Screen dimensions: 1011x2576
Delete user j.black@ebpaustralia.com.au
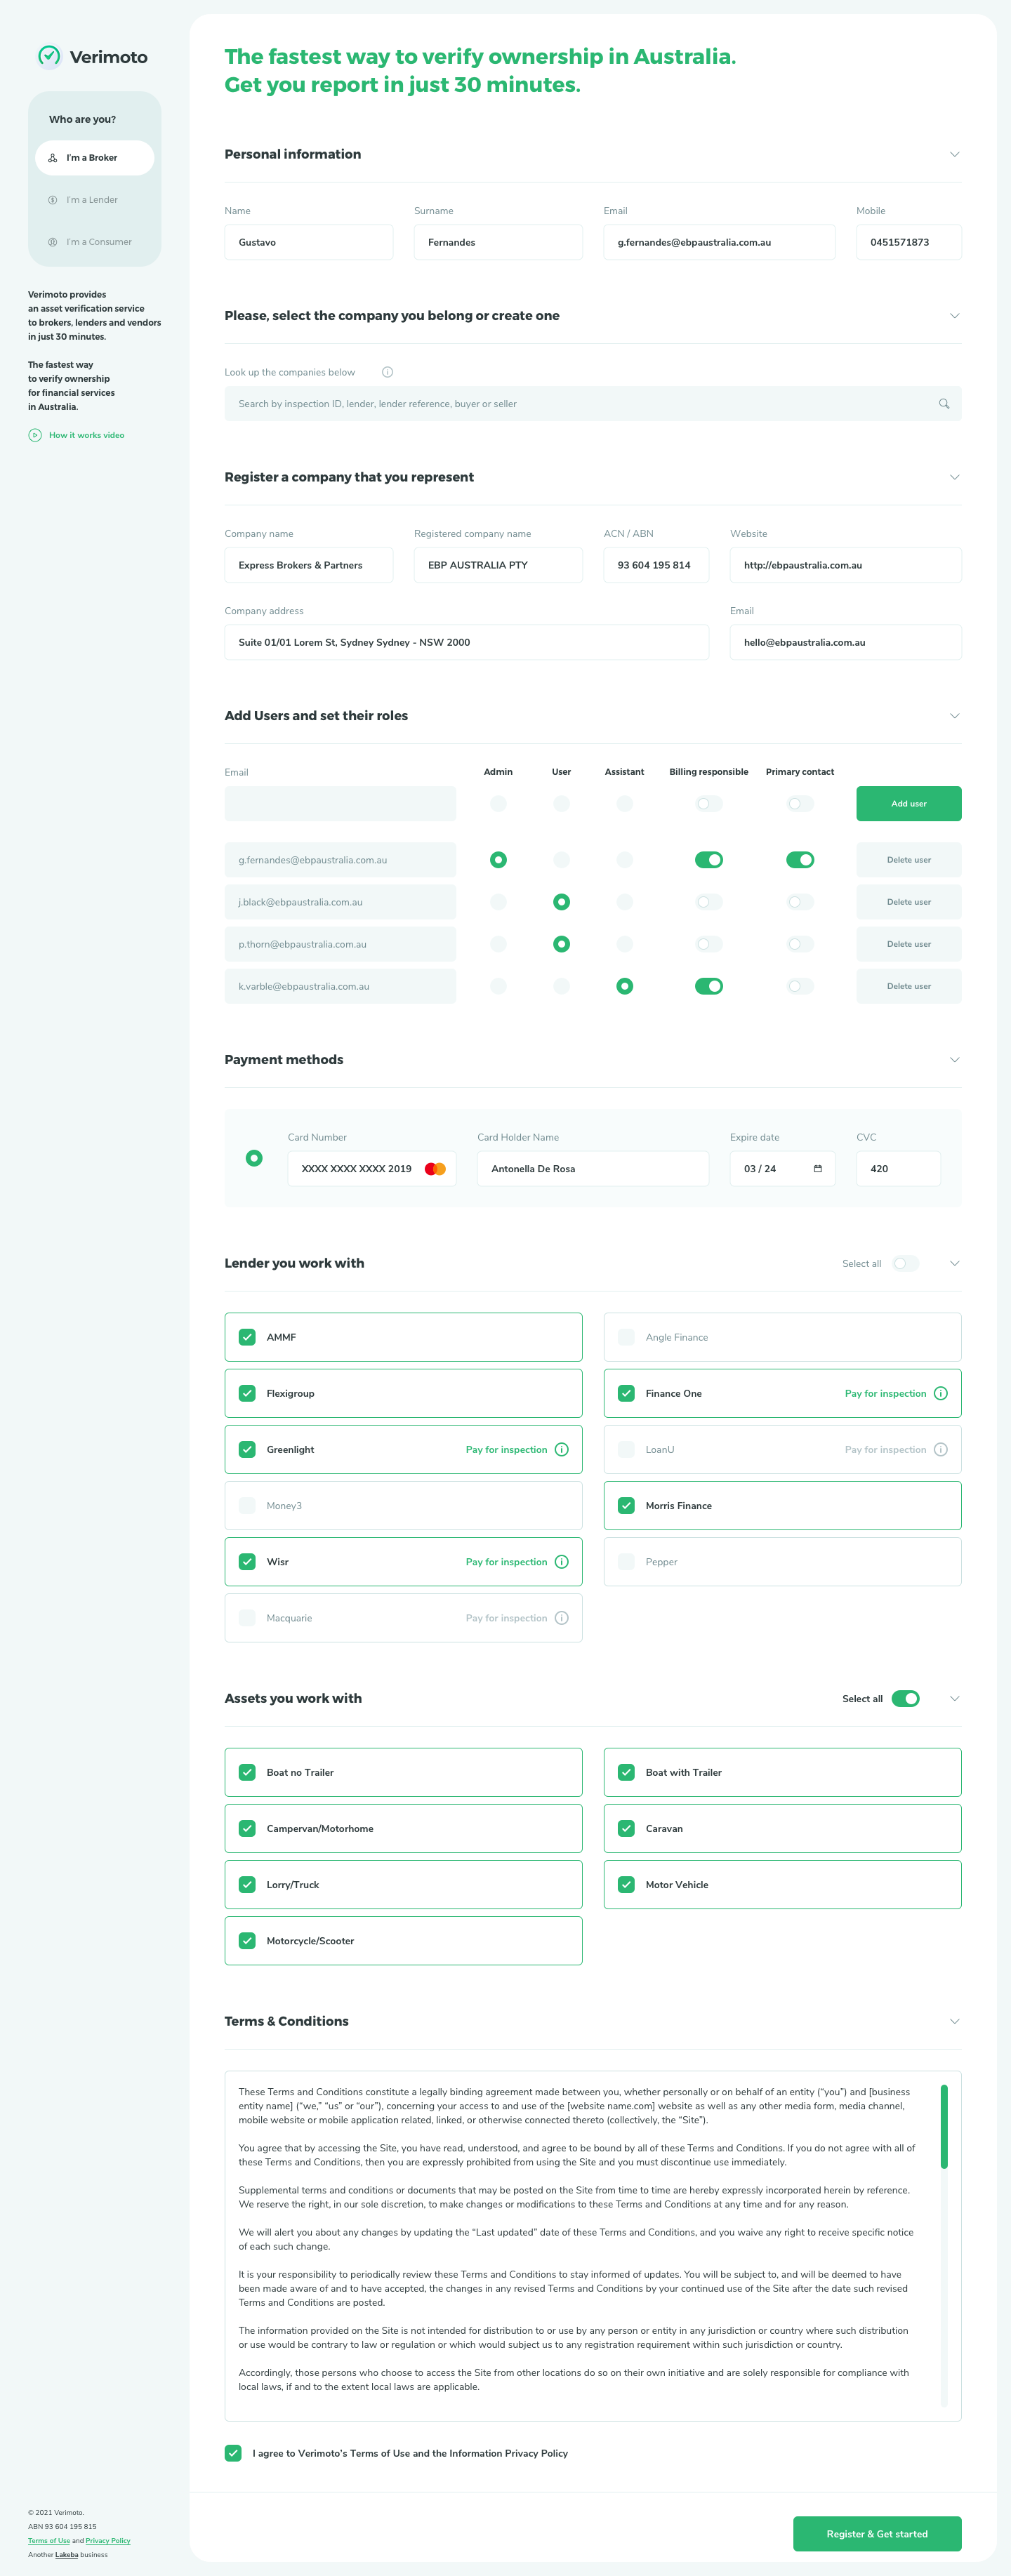pos(909,902)
